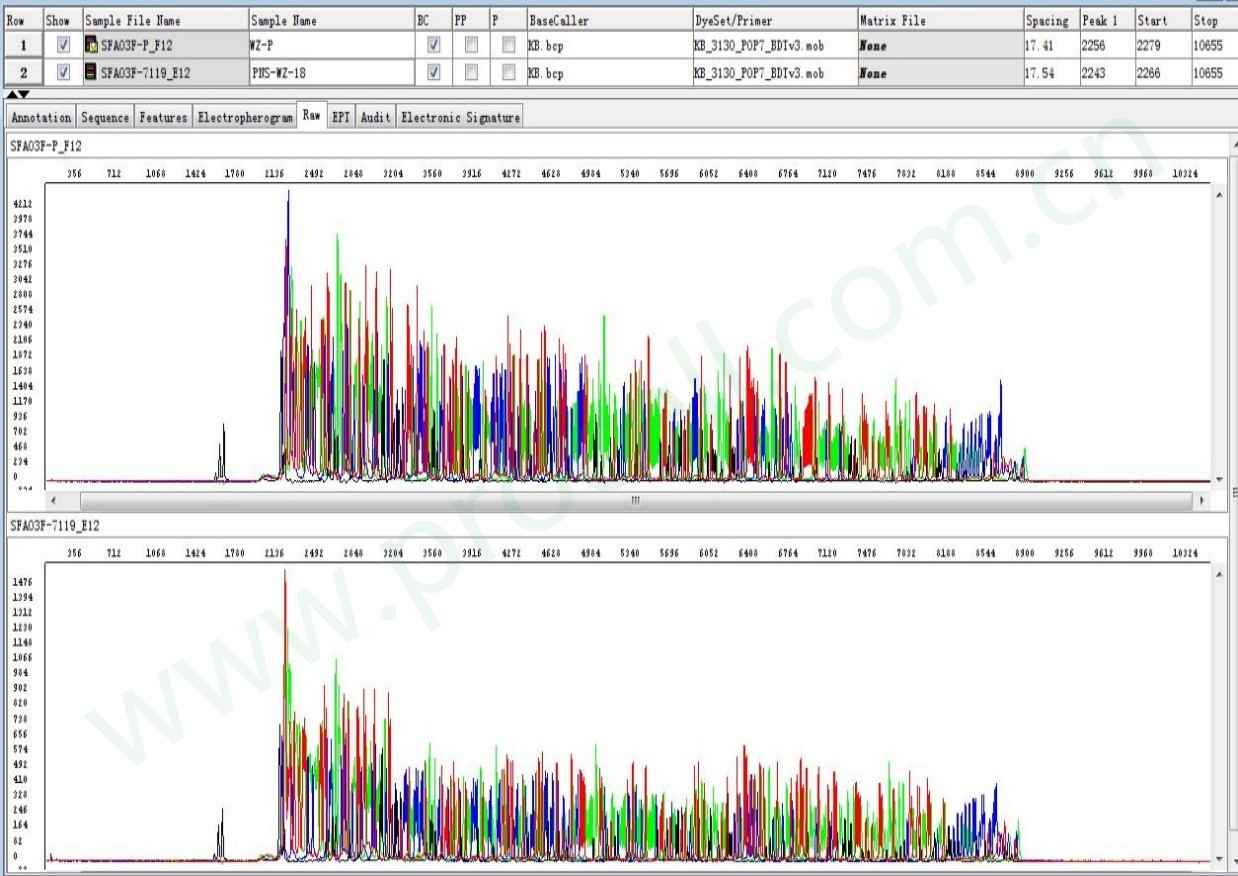Click the KB.bcp basecaller cell in row 2
Viewport: 1238px width, 876px height.
pyautogui.click(x=608, y=72)
